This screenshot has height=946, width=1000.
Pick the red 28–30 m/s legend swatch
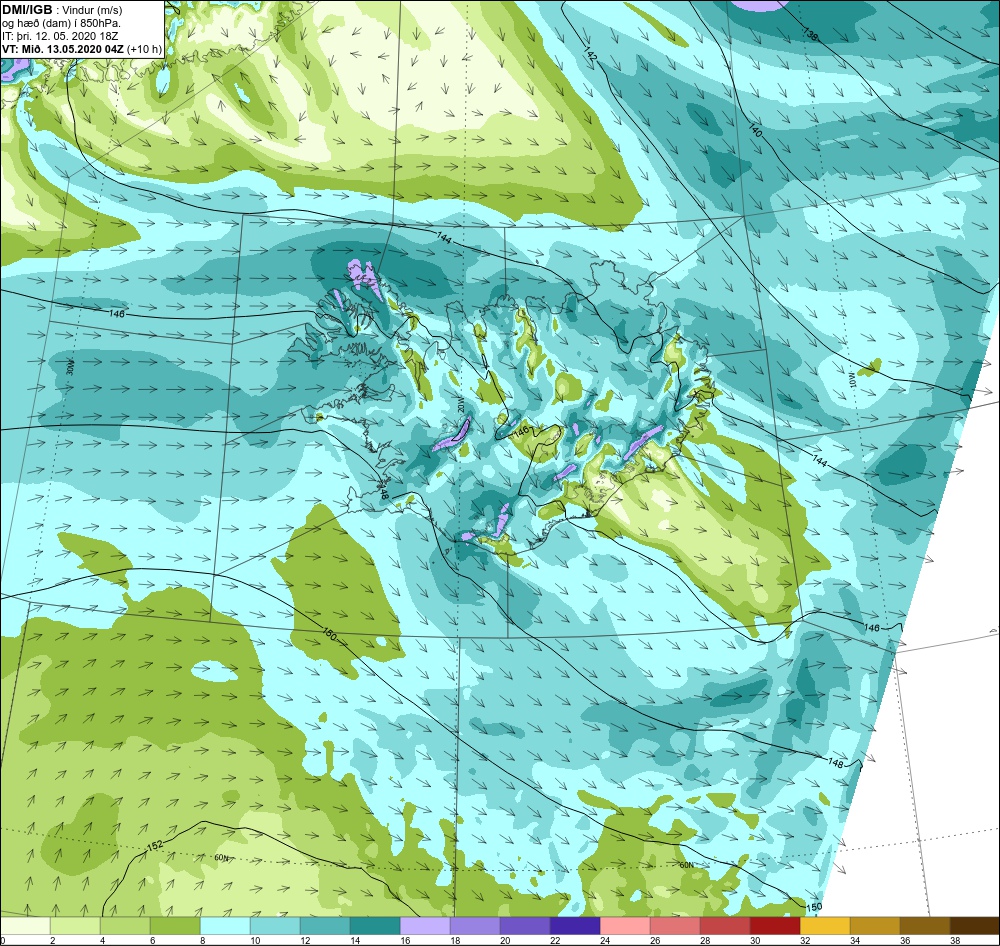coord(725,926)
